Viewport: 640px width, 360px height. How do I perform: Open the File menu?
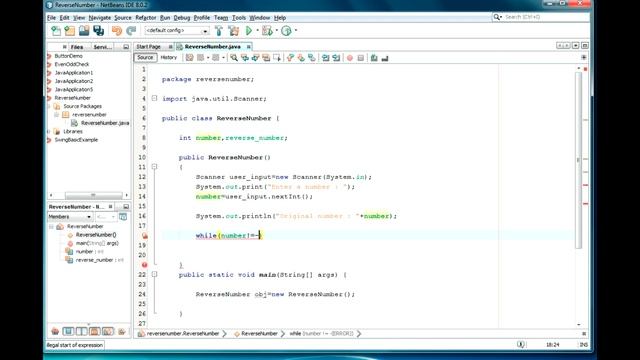(x=51, y=18)
